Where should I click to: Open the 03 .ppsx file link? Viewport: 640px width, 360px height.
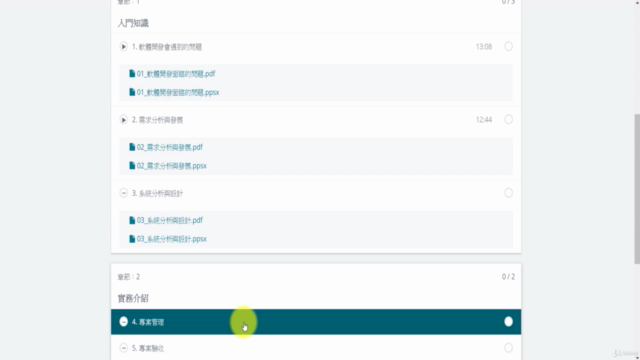(171, 239)
